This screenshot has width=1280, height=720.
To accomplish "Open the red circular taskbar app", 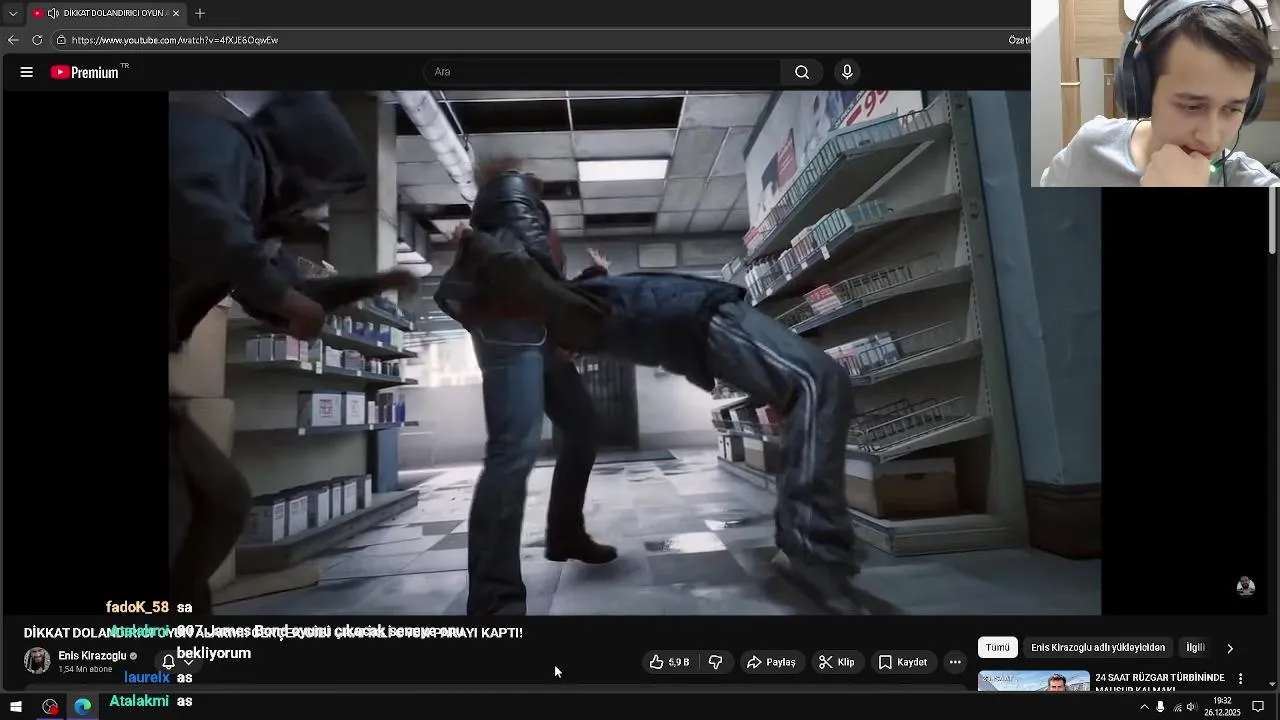I will tap(50, 707).
